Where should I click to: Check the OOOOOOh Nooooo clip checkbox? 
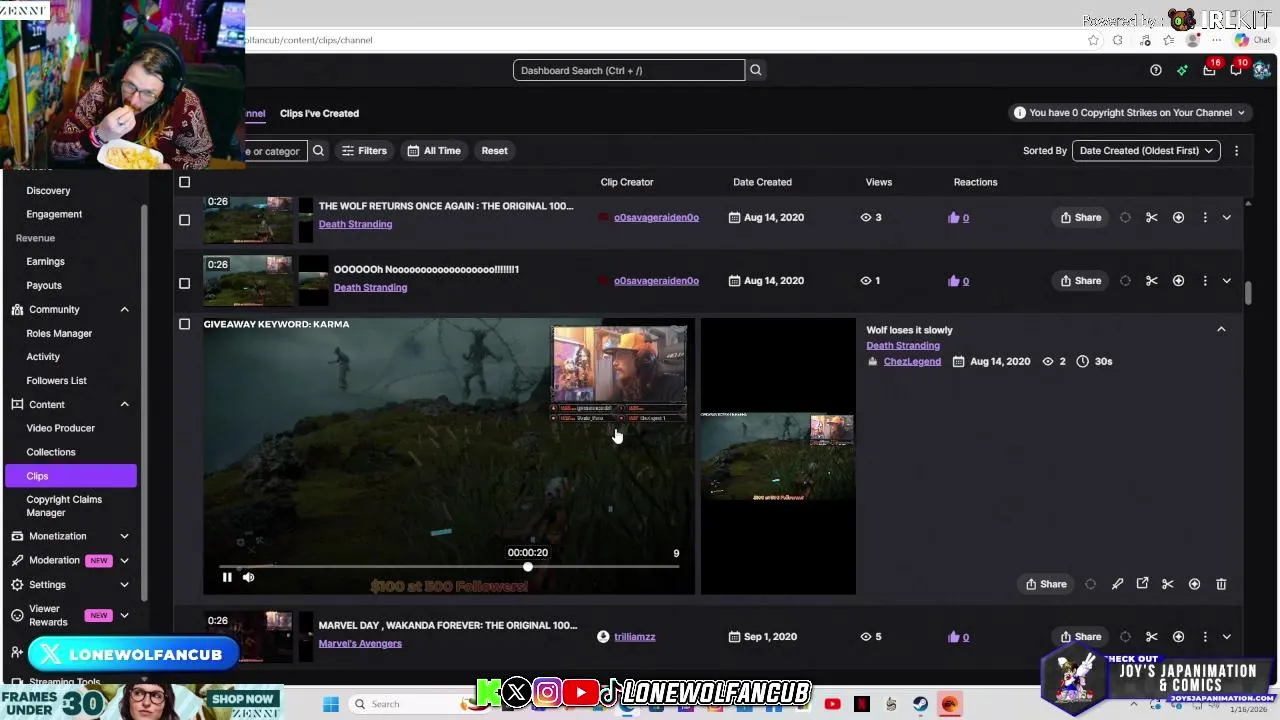click(184, 283)
